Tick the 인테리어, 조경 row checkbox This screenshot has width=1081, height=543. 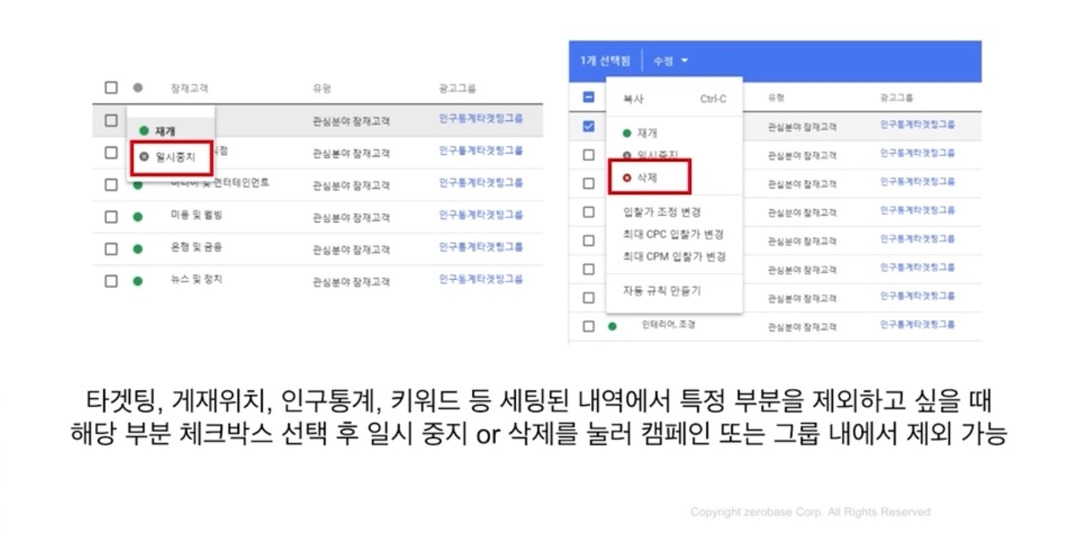tap(589, 326)
